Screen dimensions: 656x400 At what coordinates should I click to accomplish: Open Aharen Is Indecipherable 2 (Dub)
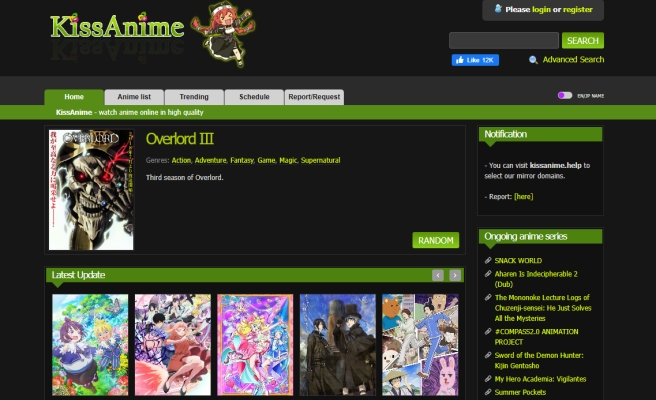pyautogui.click(x=536, y=279)
